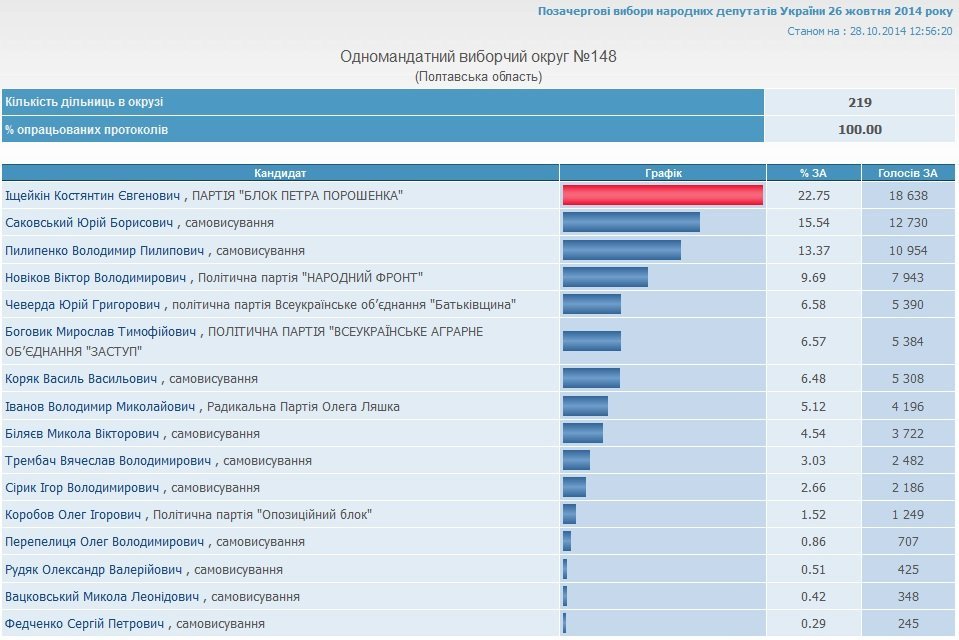Click the "Графік" column header
The image size is (959, 640).
point(662,171)
